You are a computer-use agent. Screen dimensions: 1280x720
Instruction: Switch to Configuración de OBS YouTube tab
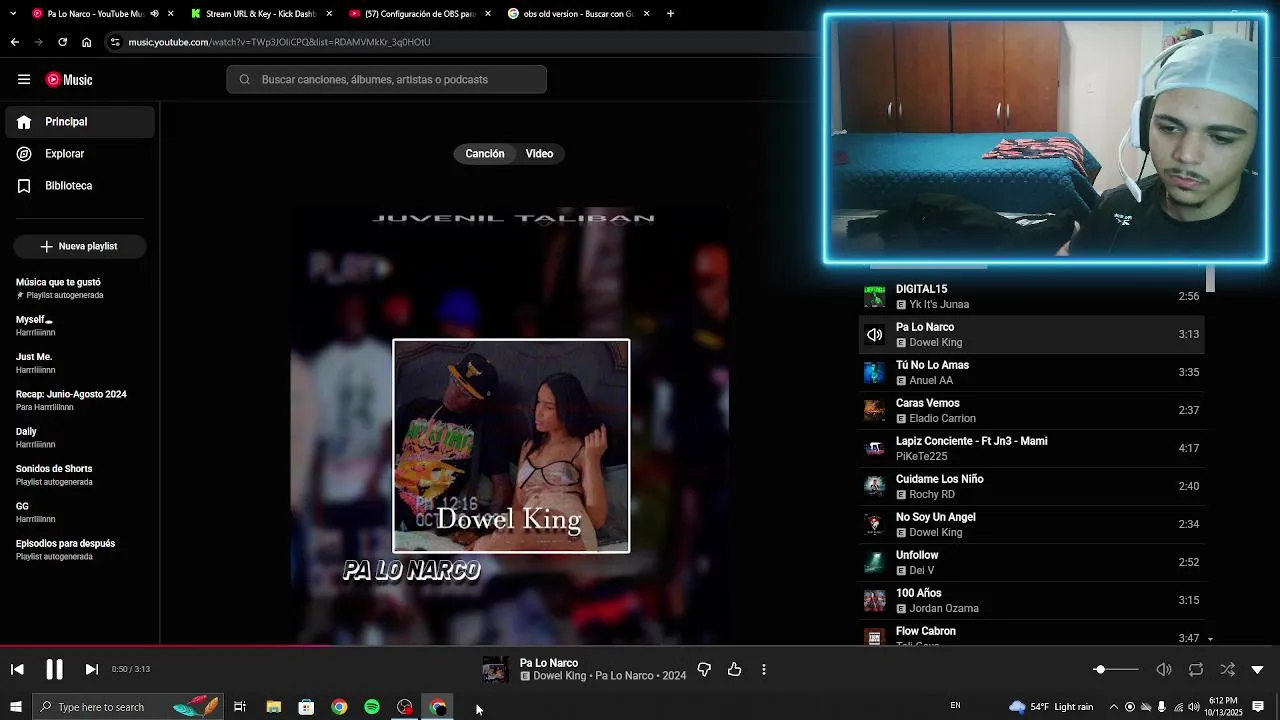tap(420, 14)
